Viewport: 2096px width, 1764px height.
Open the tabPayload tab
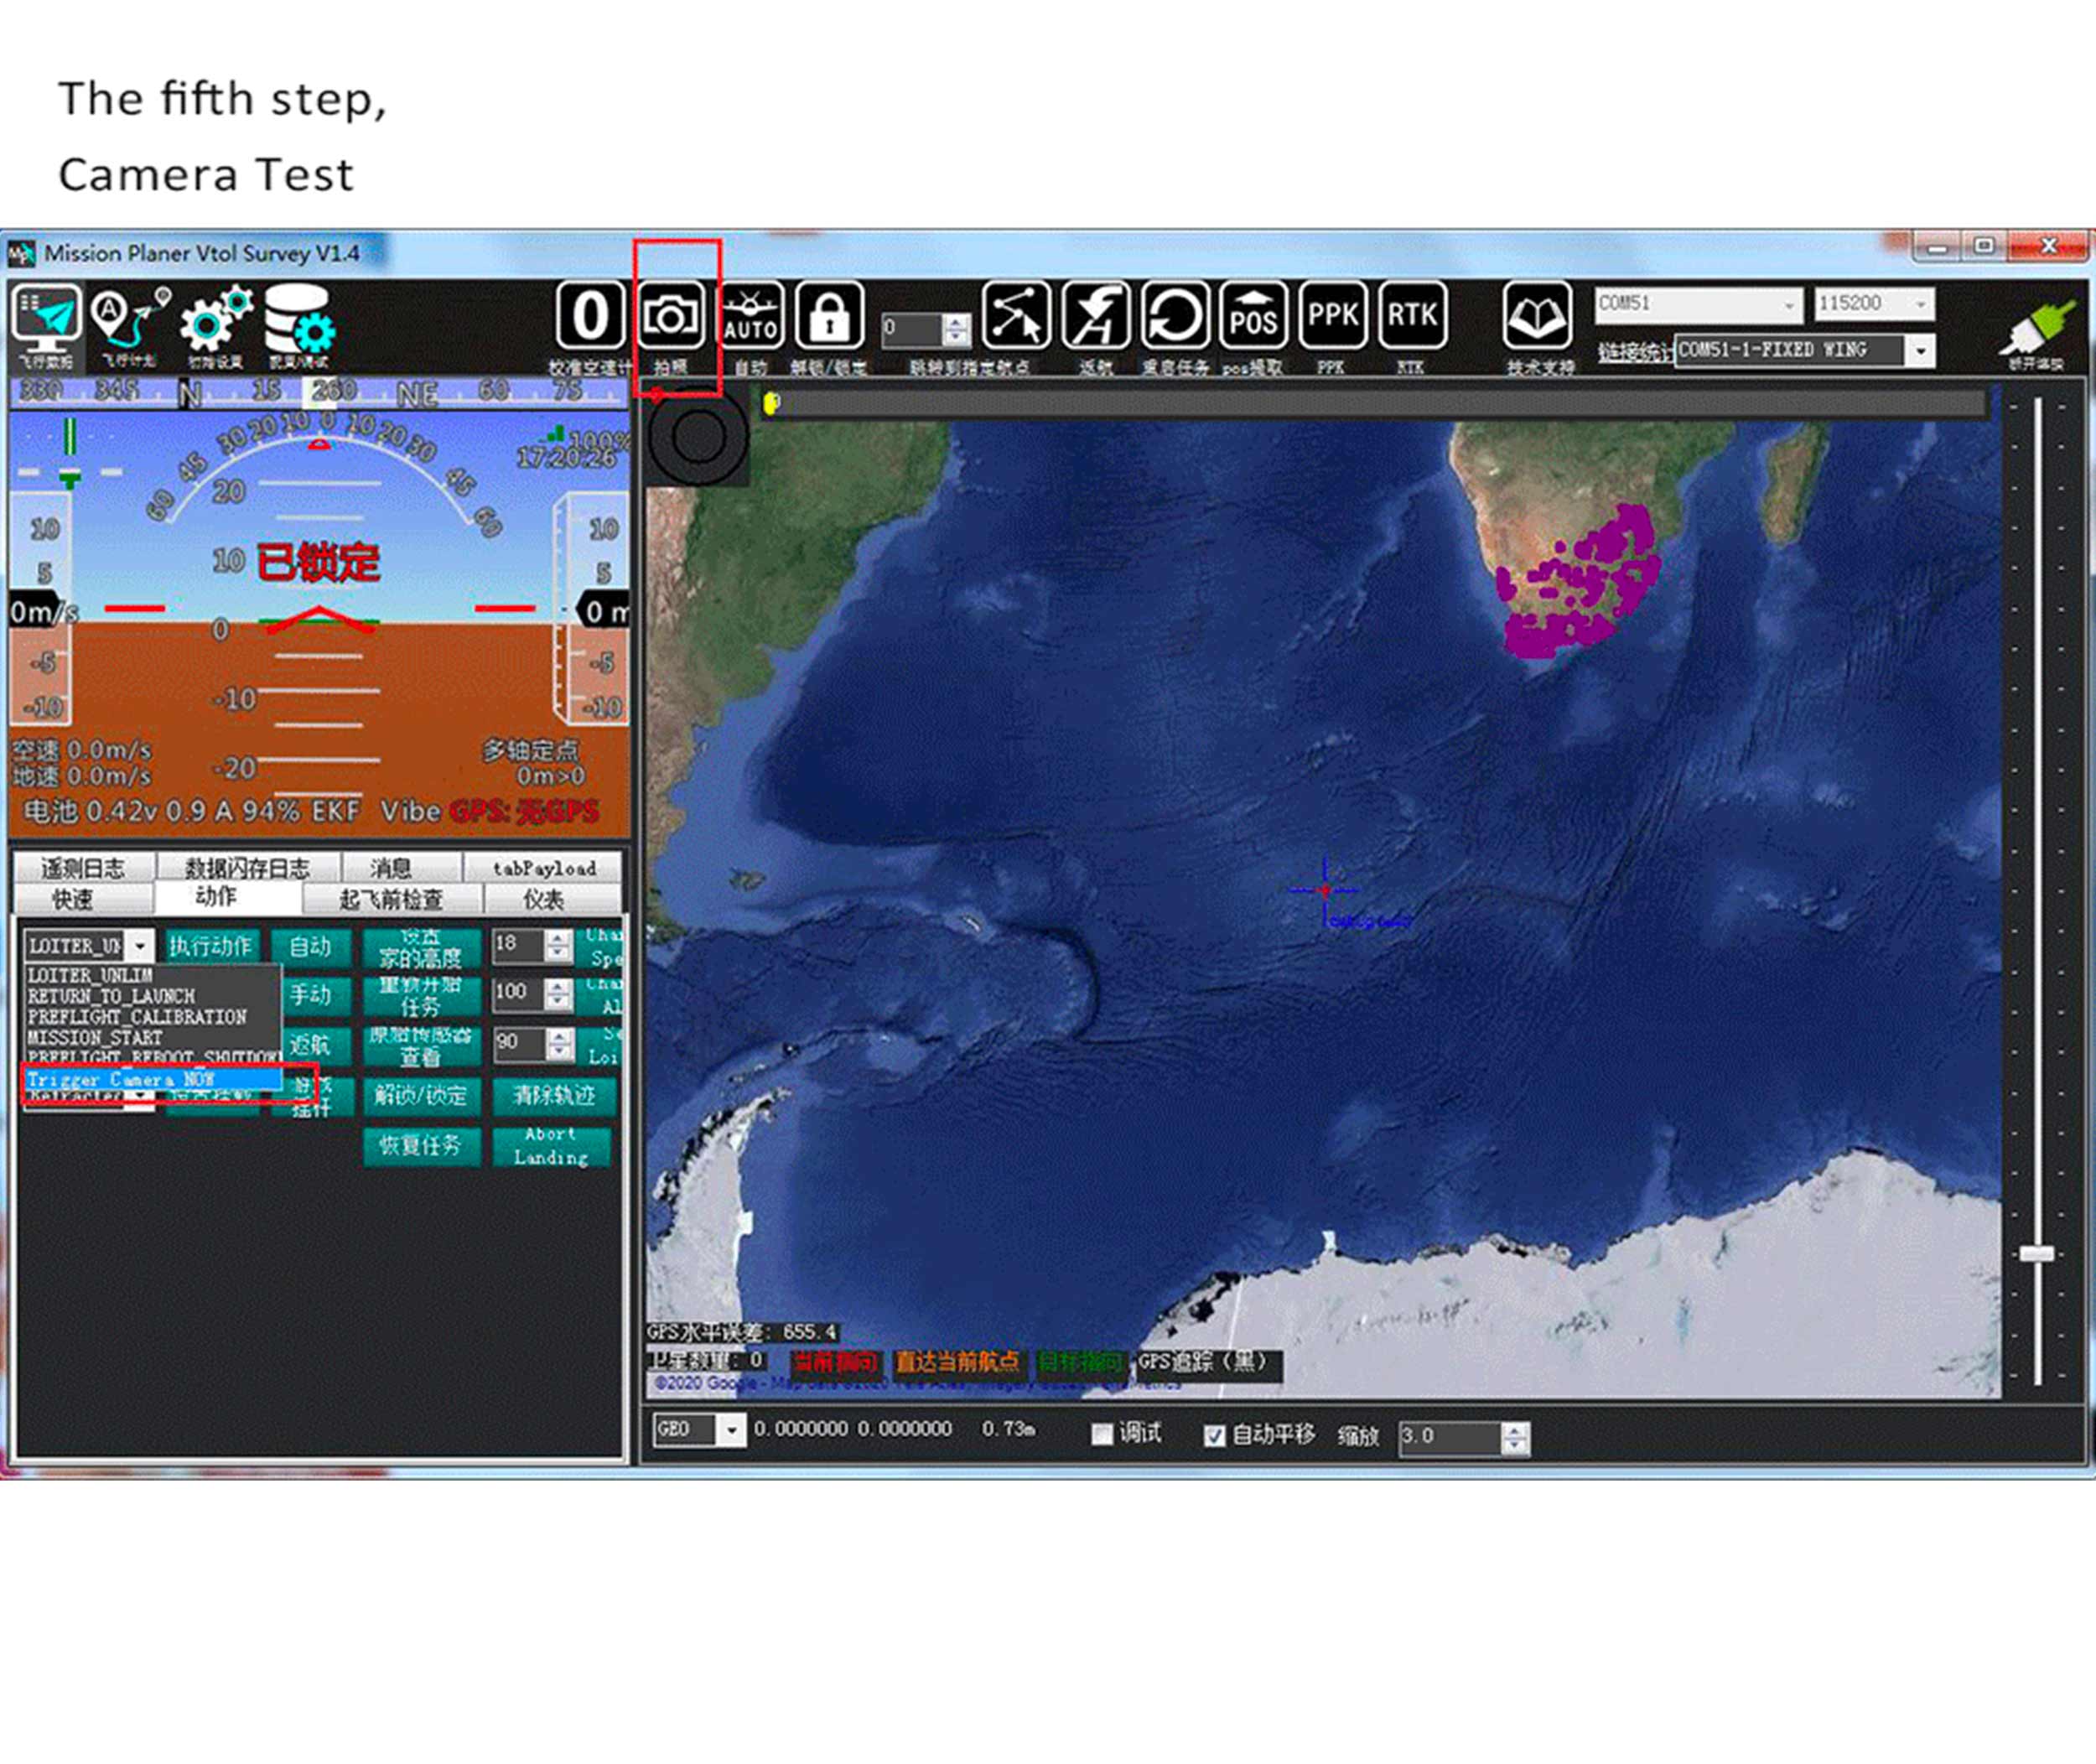[x=543, y=868]
